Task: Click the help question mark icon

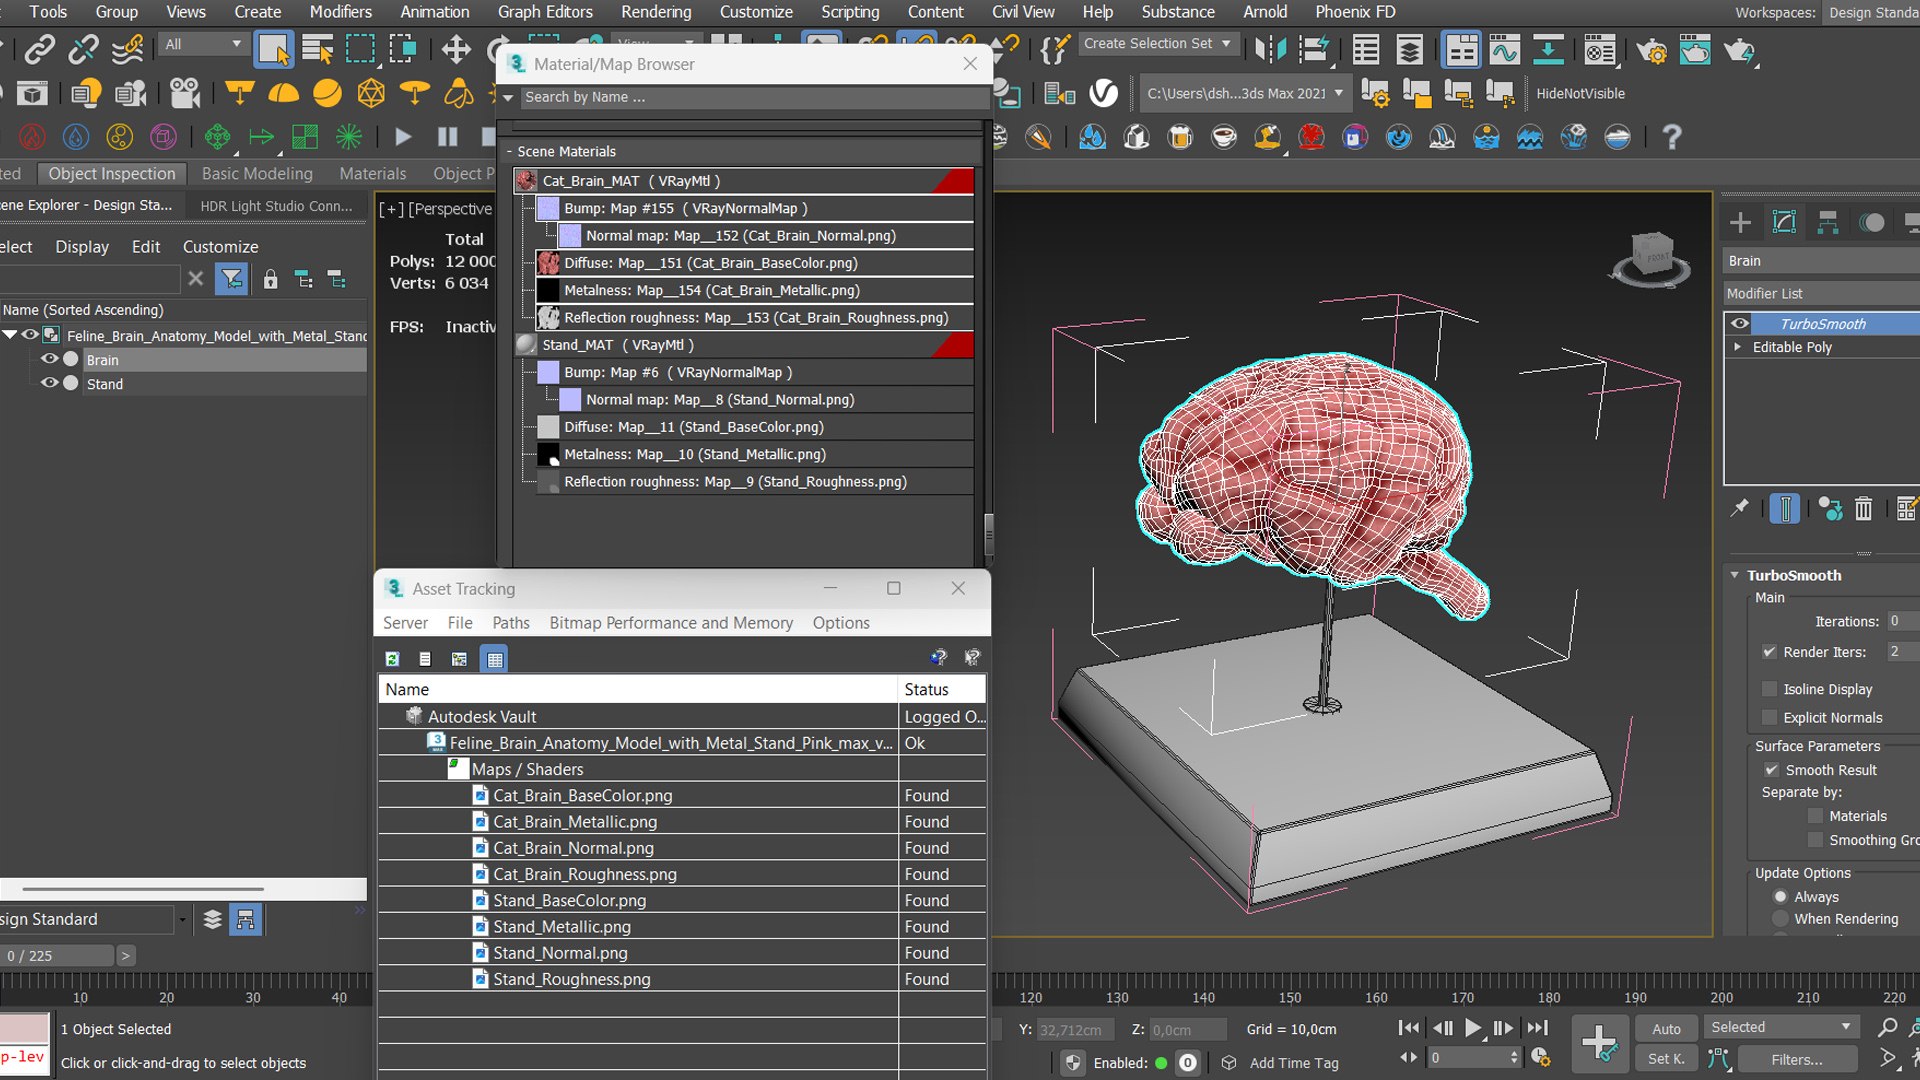Action: pyautogui.click(x=1671, y=137)
